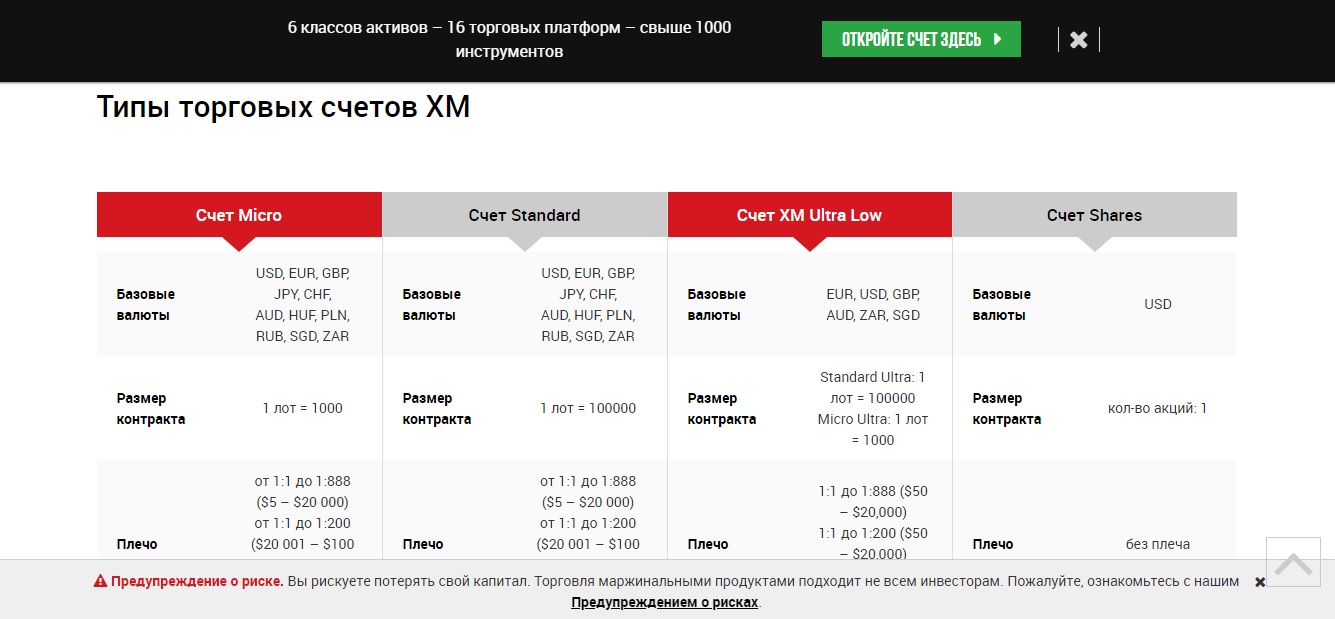Click the кол-во акций: 1 value
Viewport: 1335px width, 619px height.
point(1157,408)
